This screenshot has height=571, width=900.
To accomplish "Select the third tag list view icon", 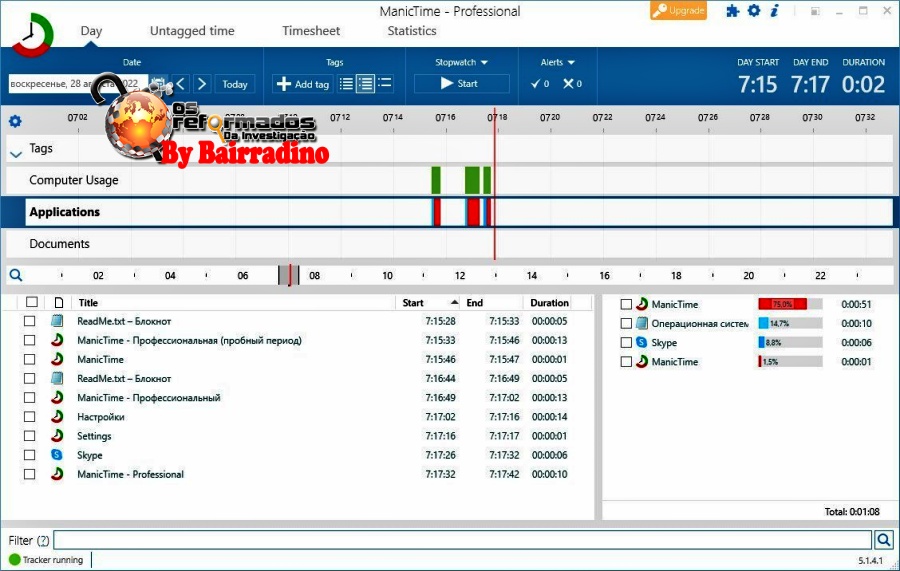I will coord(385,84).
